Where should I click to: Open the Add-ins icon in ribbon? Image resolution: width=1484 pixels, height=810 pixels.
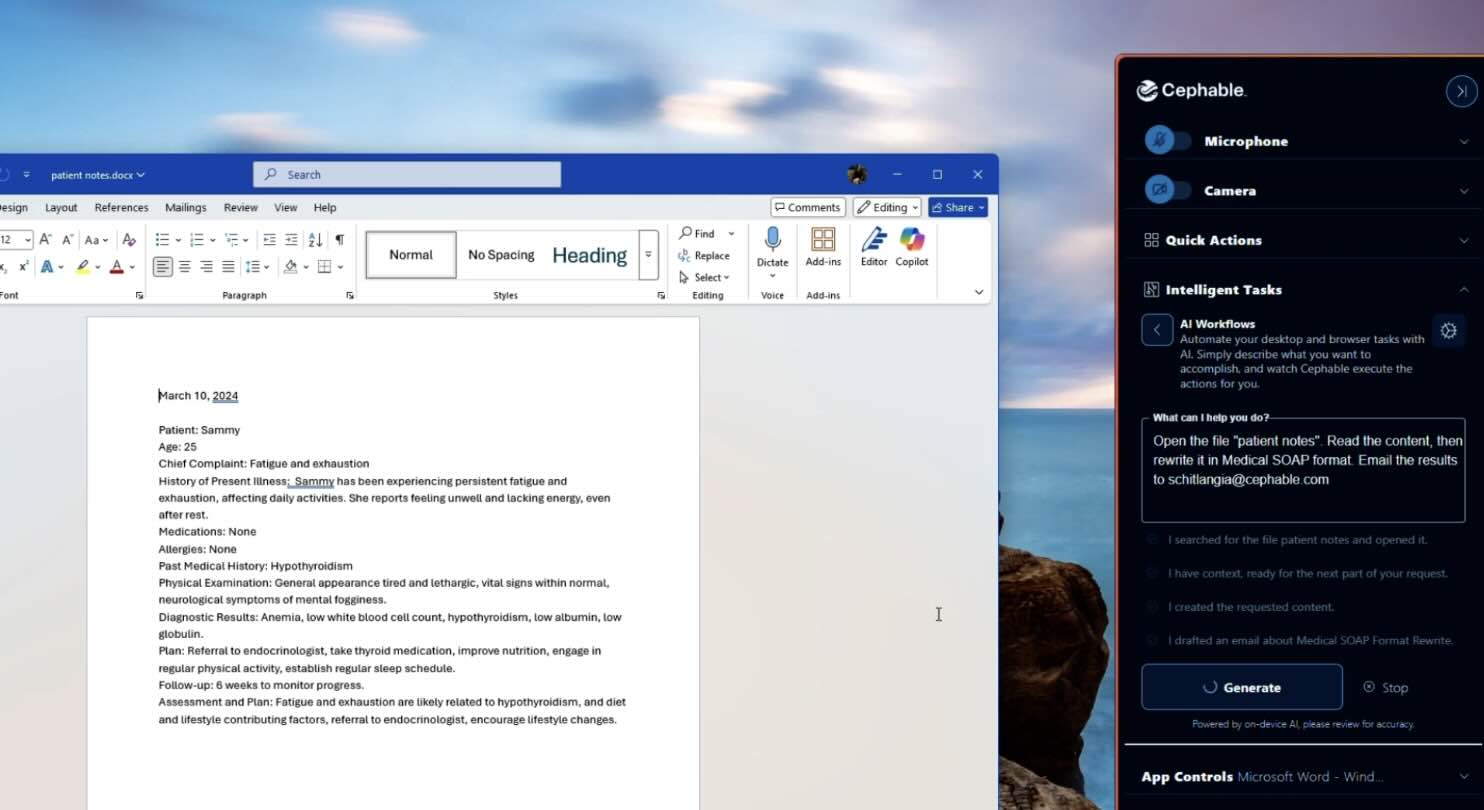pos(823,240)
